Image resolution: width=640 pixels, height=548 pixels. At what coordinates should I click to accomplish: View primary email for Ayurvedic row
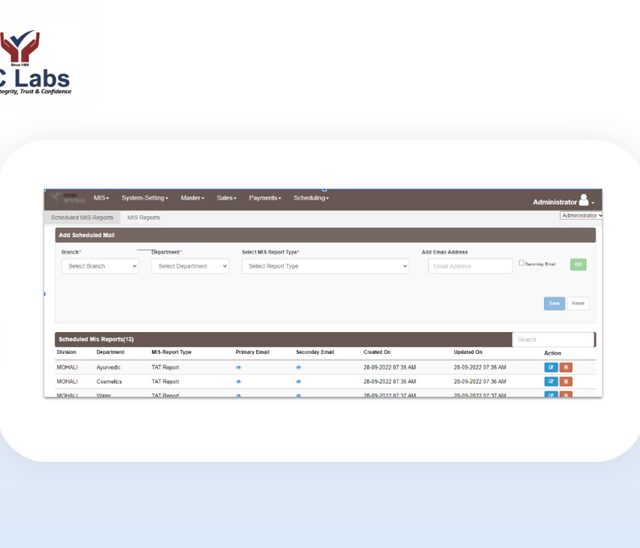tap(239, 367)
